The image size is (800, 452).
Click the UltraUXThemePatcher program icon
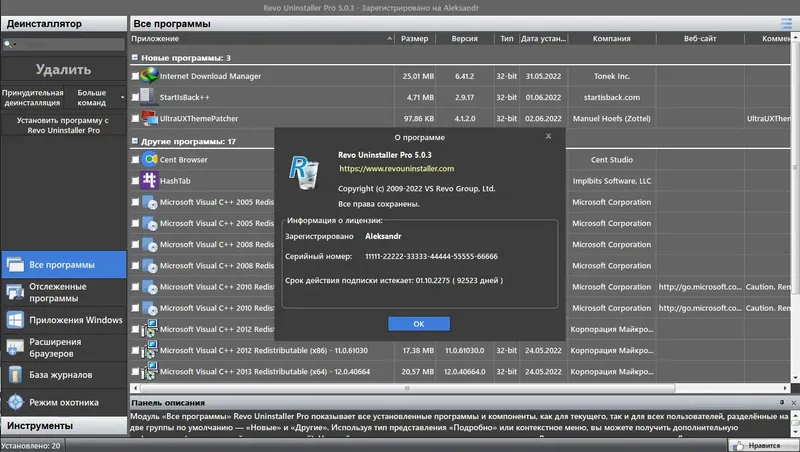(x=149, y=118)
